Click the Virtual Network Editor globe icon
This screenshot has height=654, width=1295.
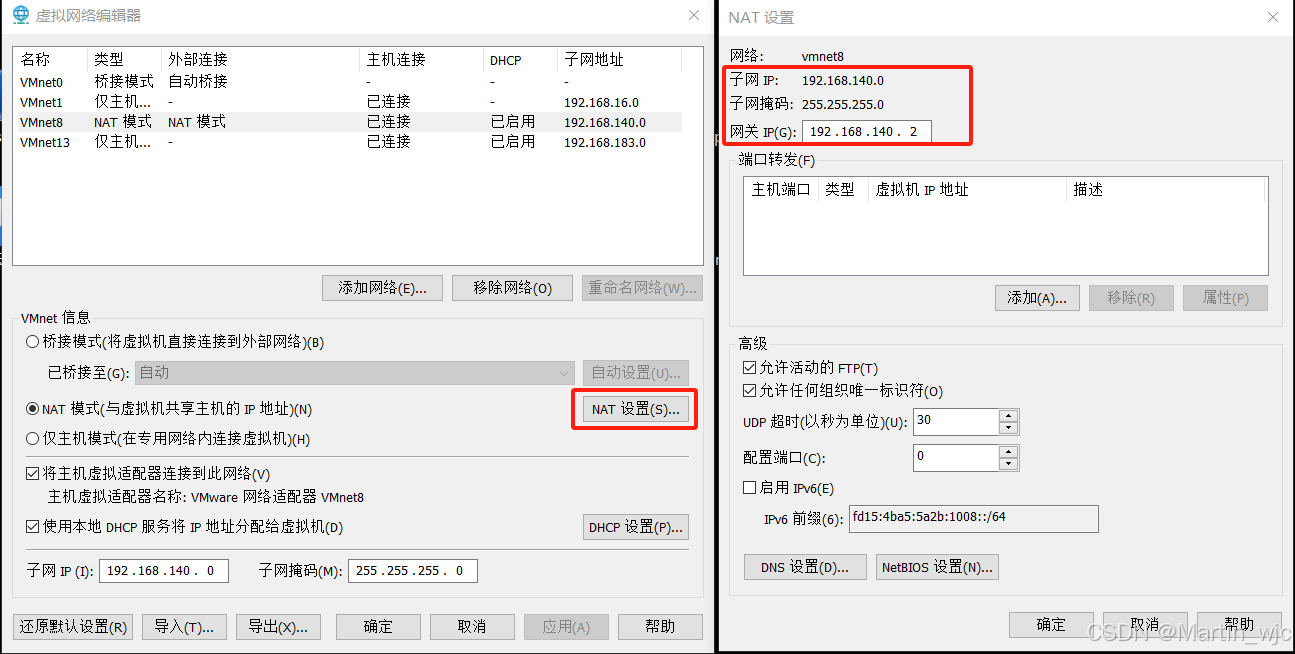[x=21, y=15]
